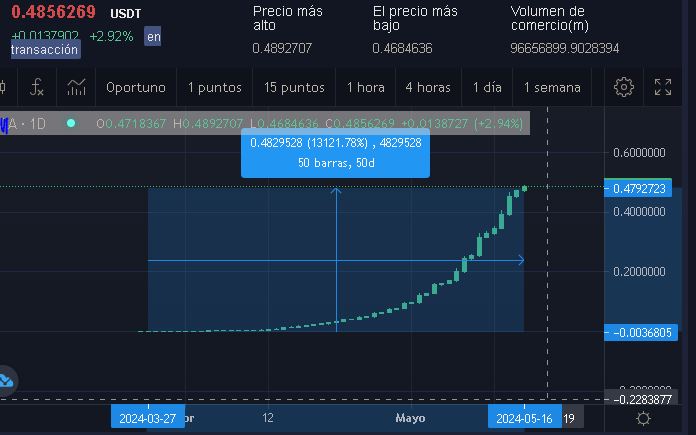The image size is (696, 435).
Task: Click the 1D legend label in chart header
Action: click(x=38, y=124)
